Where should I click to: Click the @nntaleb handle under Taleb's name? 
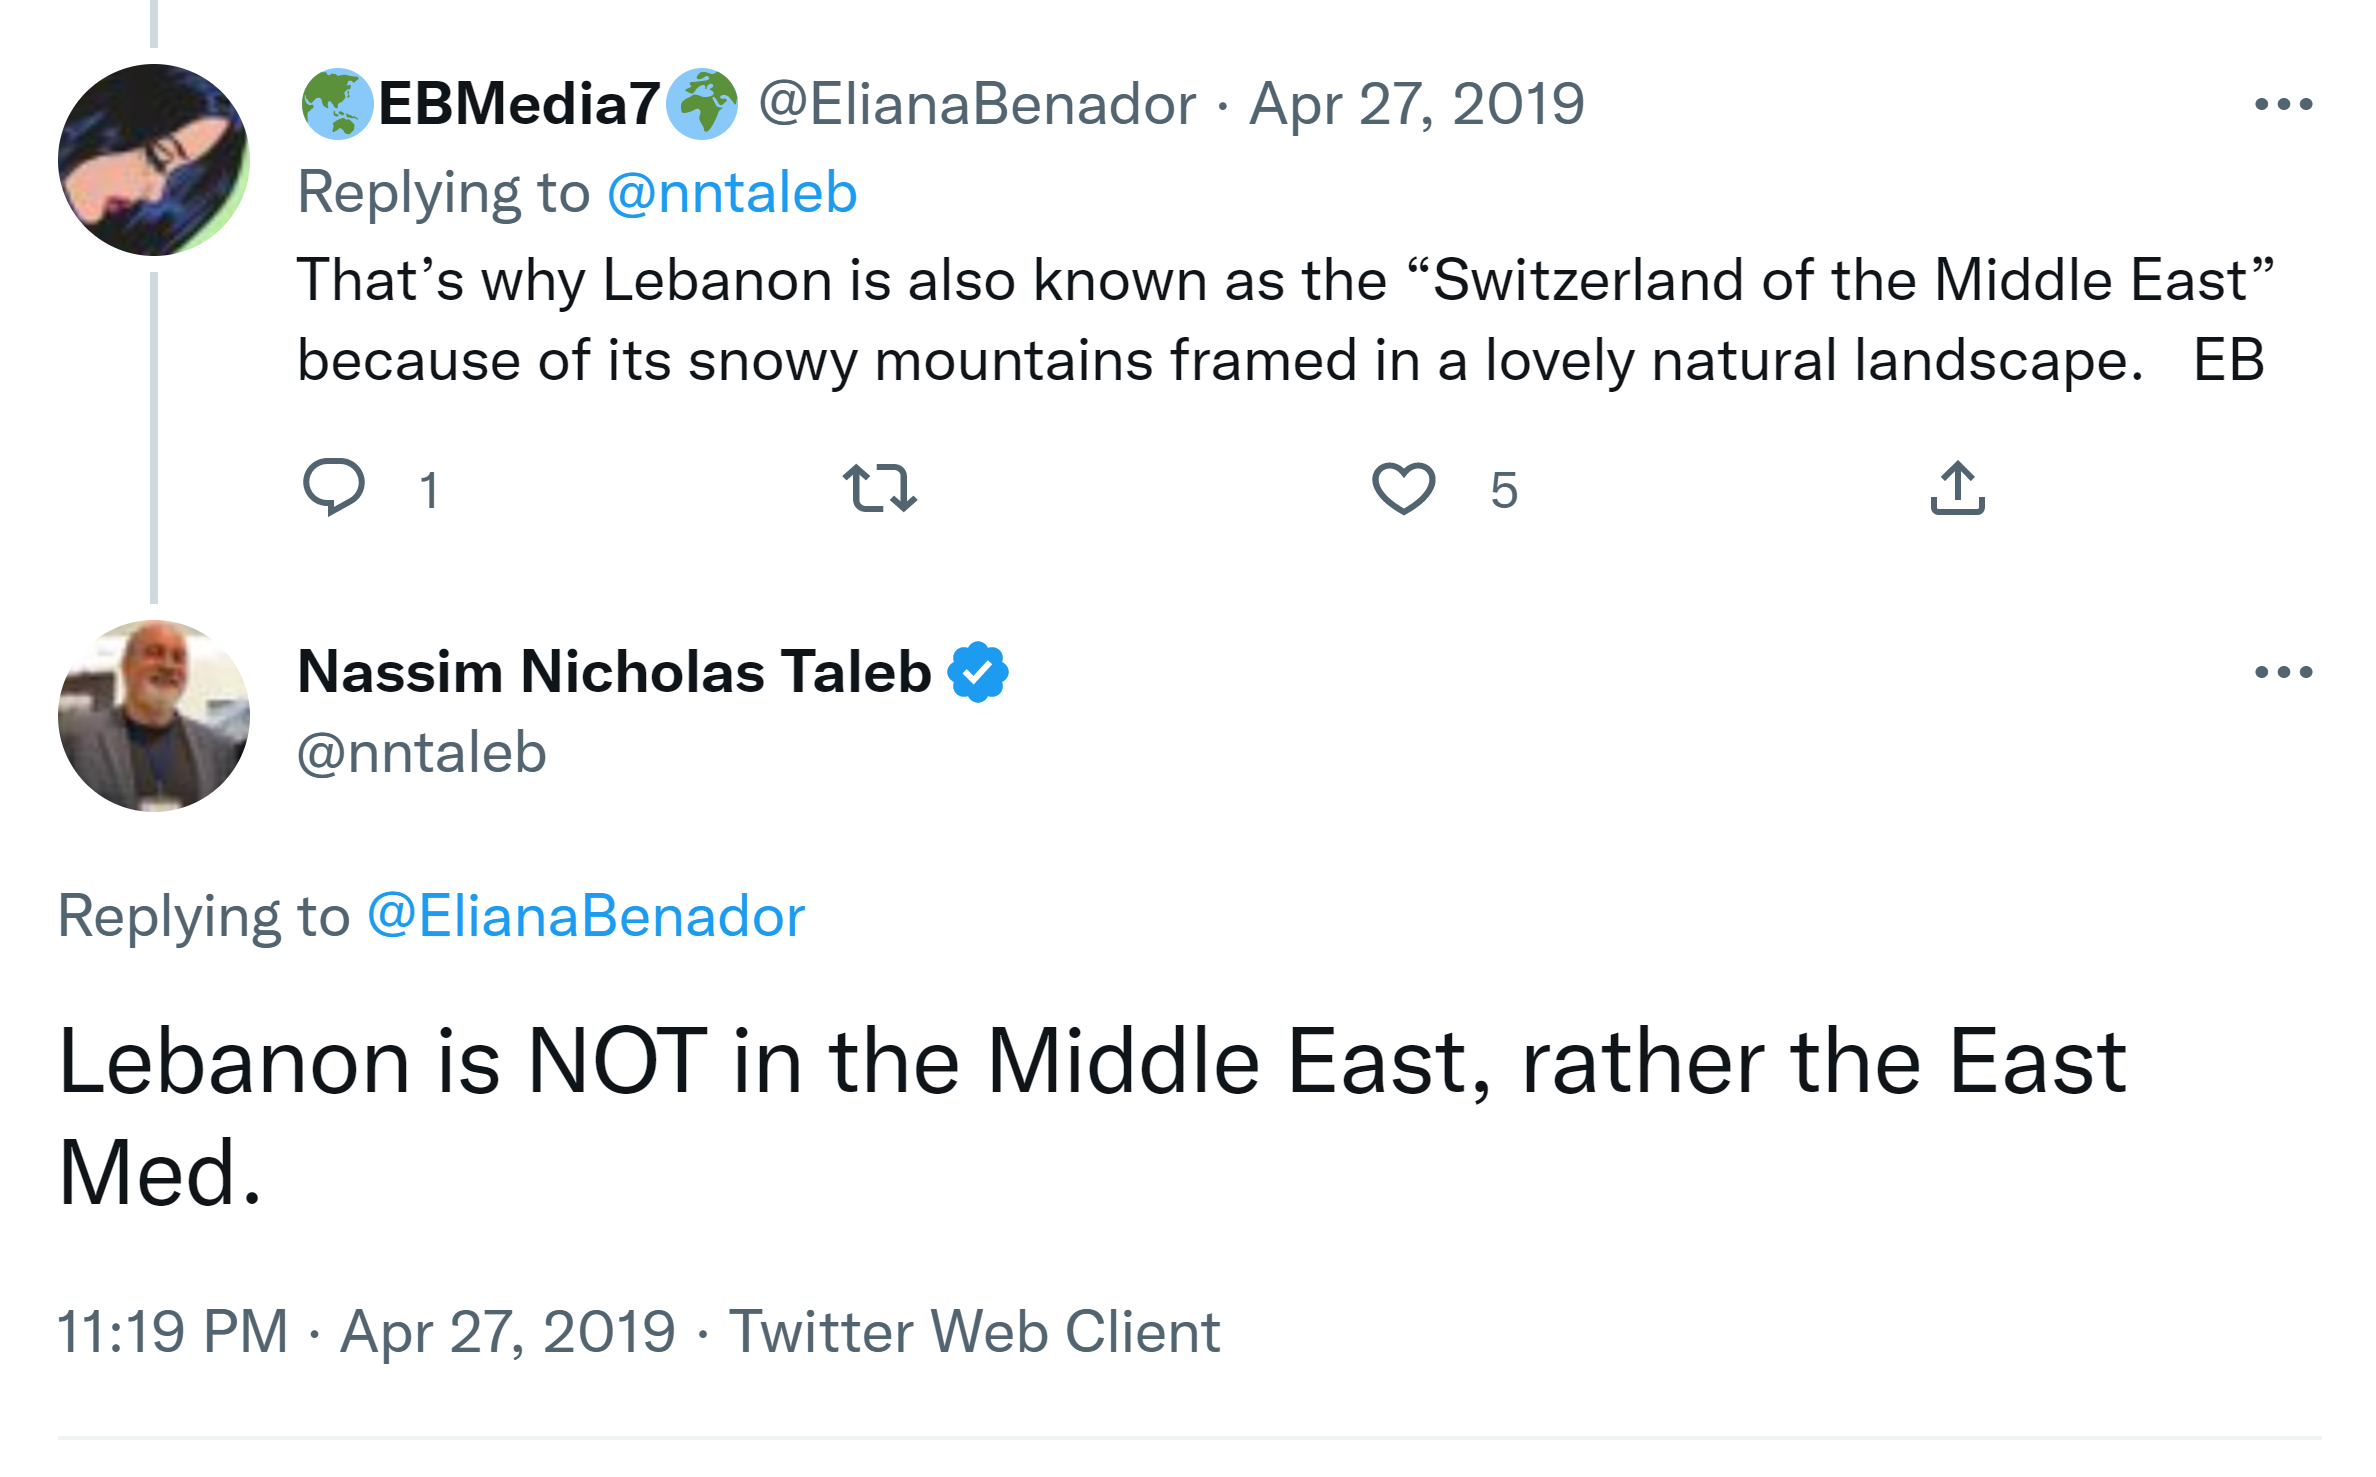[x=422, y=752]
